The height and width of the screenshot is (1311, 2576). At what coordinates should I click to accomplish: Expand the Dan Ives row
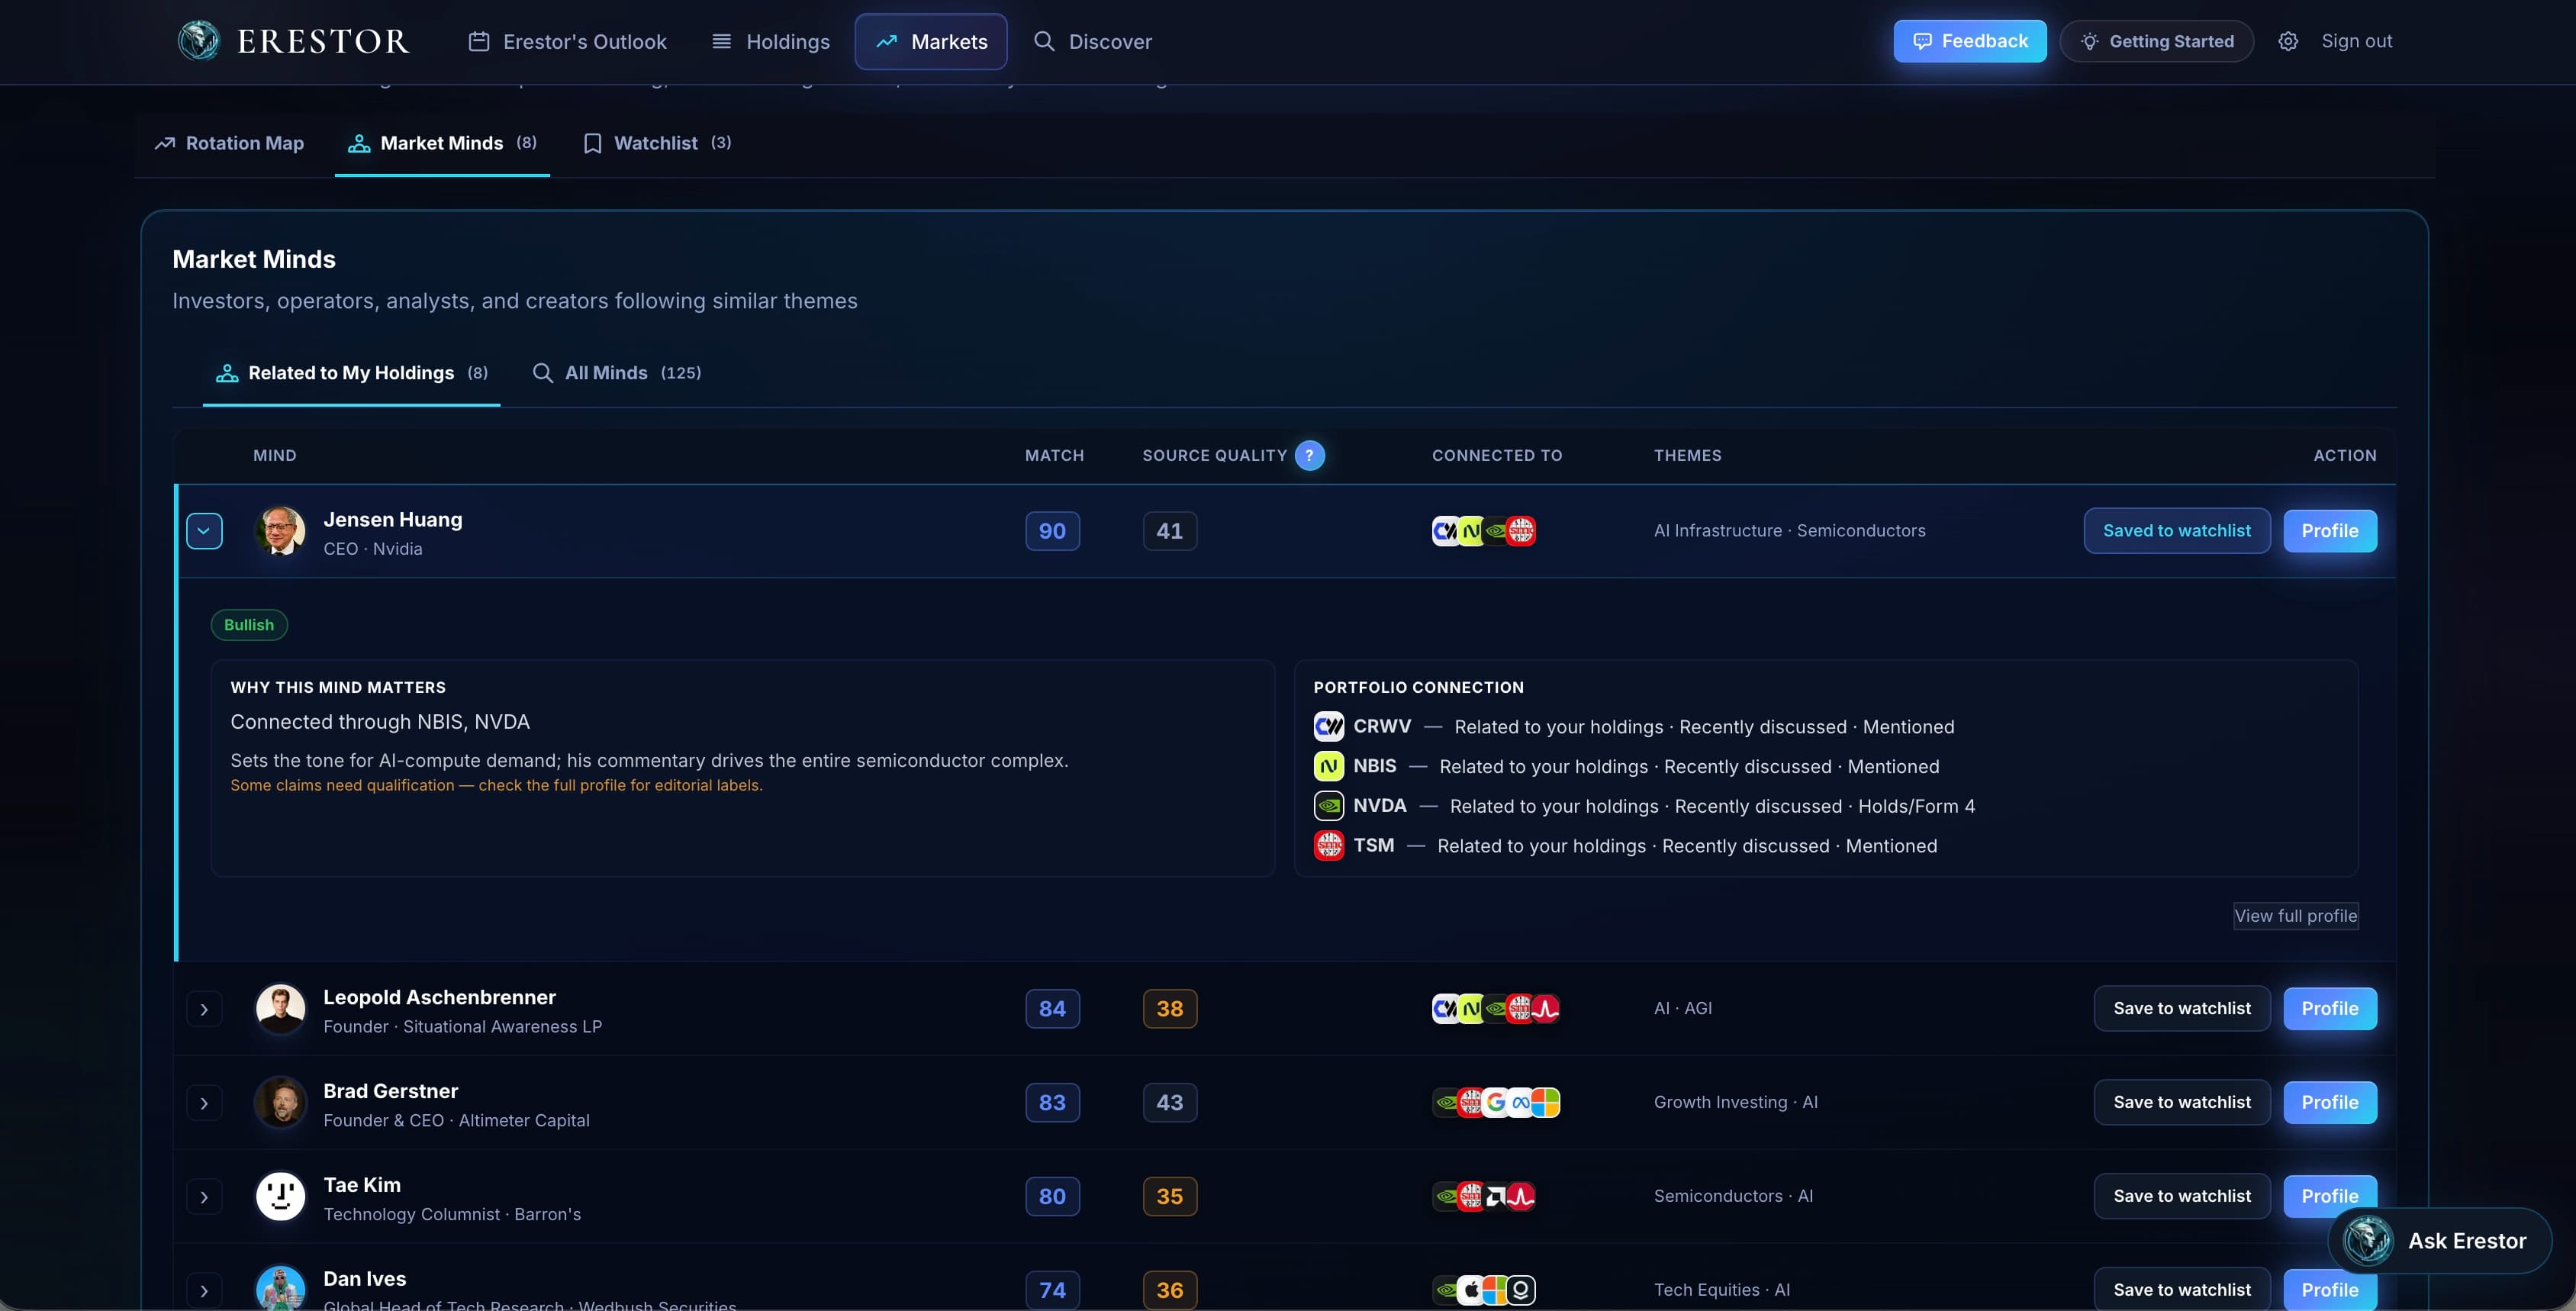(x=204, y=1291)
